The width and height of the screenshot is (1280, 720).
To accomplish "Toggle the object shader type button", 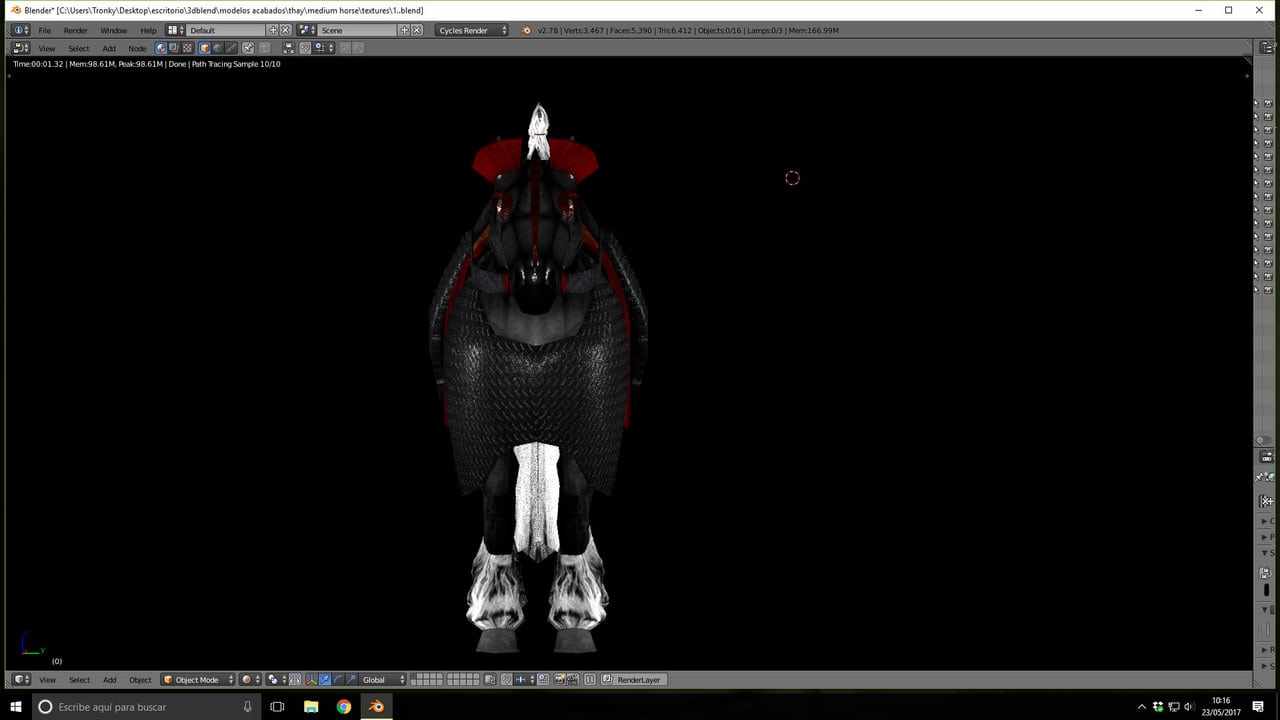I will 205,48.
